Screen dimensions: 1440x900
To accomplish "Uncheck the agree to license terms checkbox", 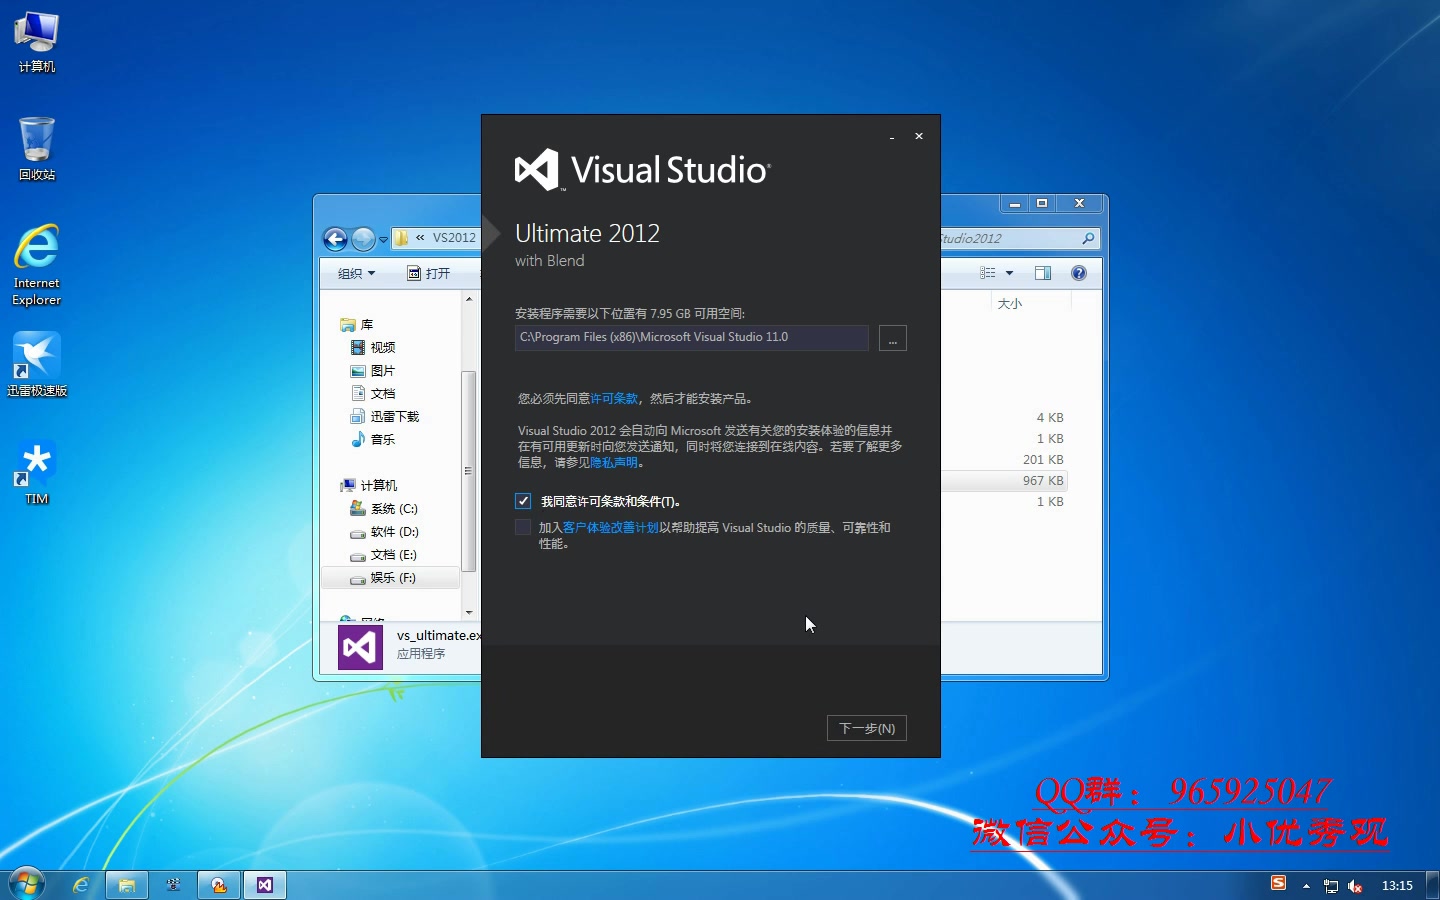I will pyautogui.click(x=523, y=501).
